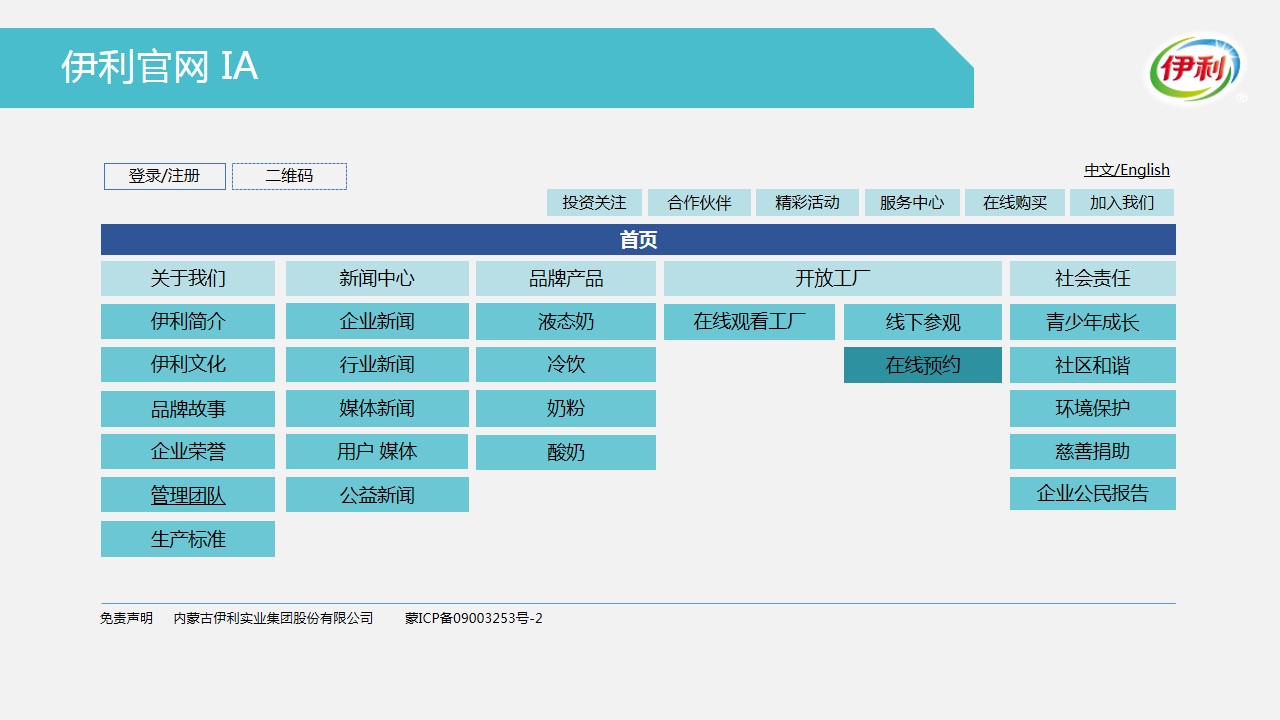Image resolution: width=1280 pixels, height=720 pixels.
Task: Open 用户 媒体 item
Action: point(377,451)
